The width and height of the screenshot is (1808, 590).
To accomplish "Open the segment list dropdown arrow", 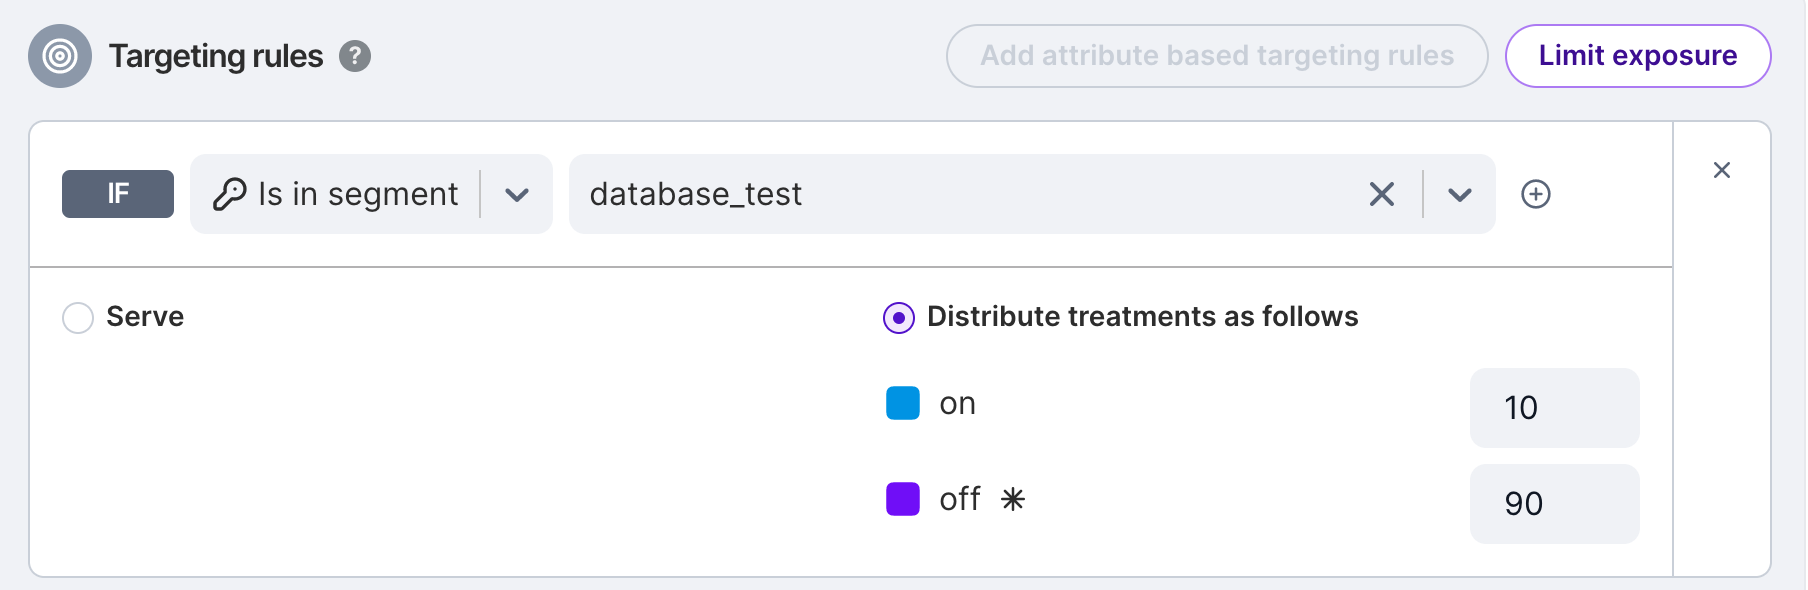I will click(1460, 195).
